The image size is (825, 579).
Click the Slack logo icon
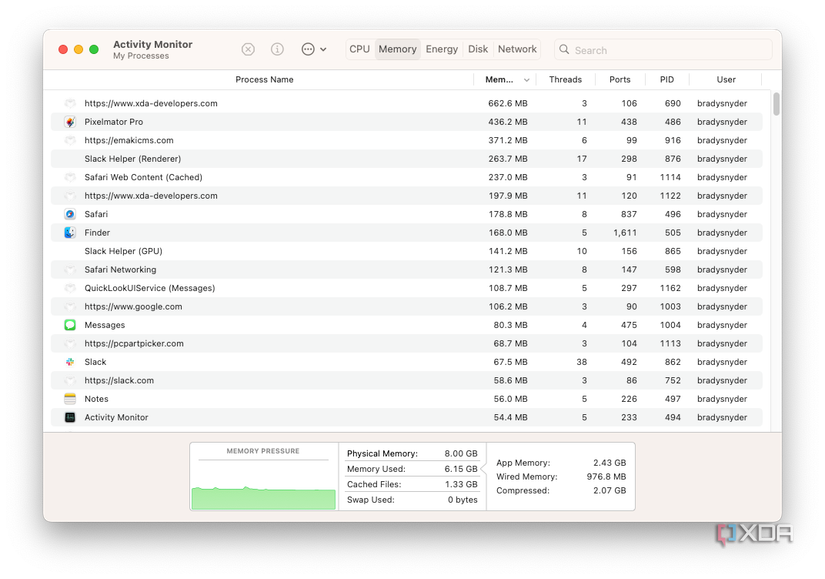point(70,362)
